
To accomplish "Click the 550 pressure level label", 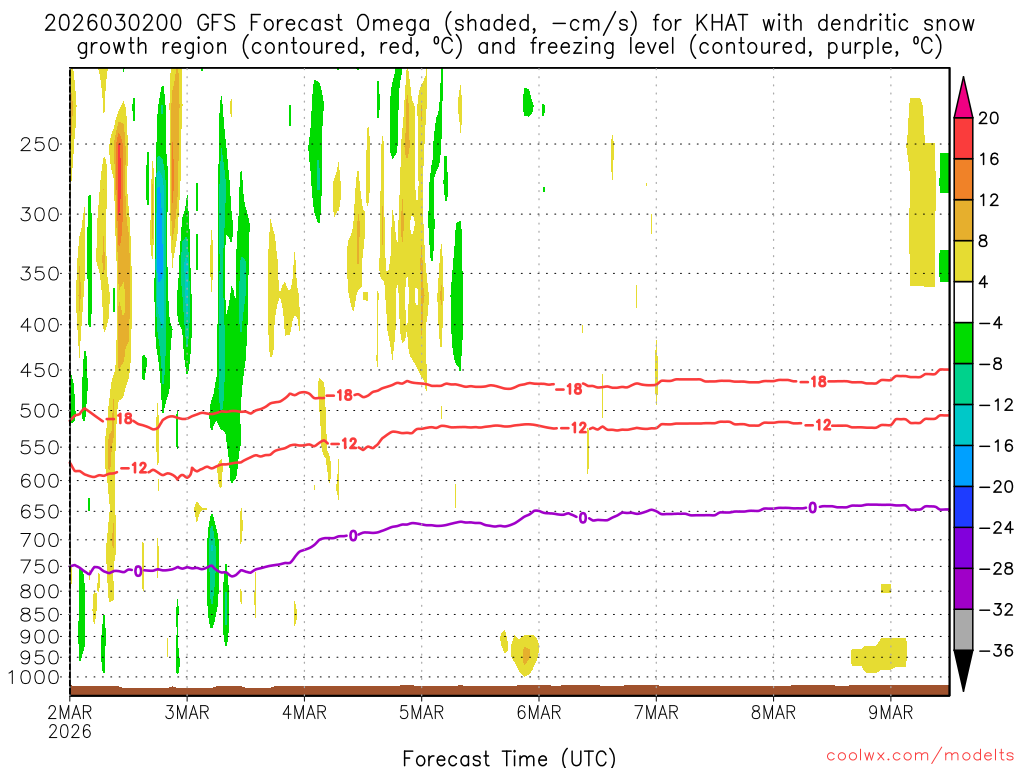I will [40, 447].
